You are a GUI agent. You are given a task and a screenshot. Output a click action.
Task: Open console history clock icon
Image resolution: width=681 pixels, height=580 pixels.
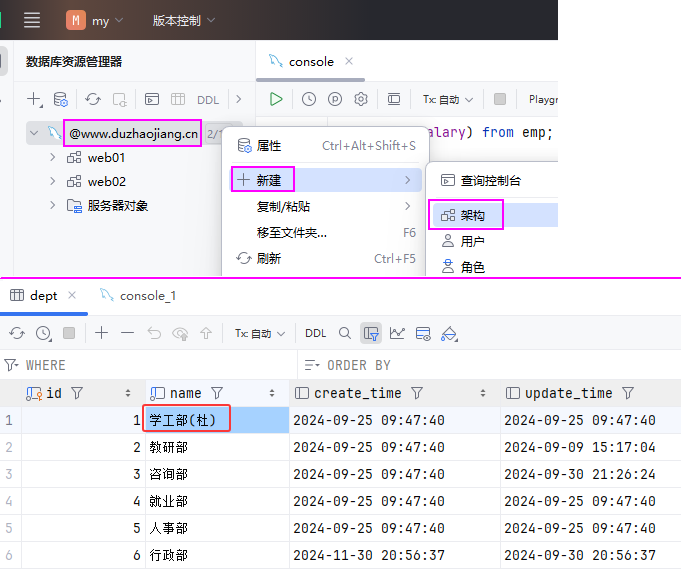coord(309,99)
